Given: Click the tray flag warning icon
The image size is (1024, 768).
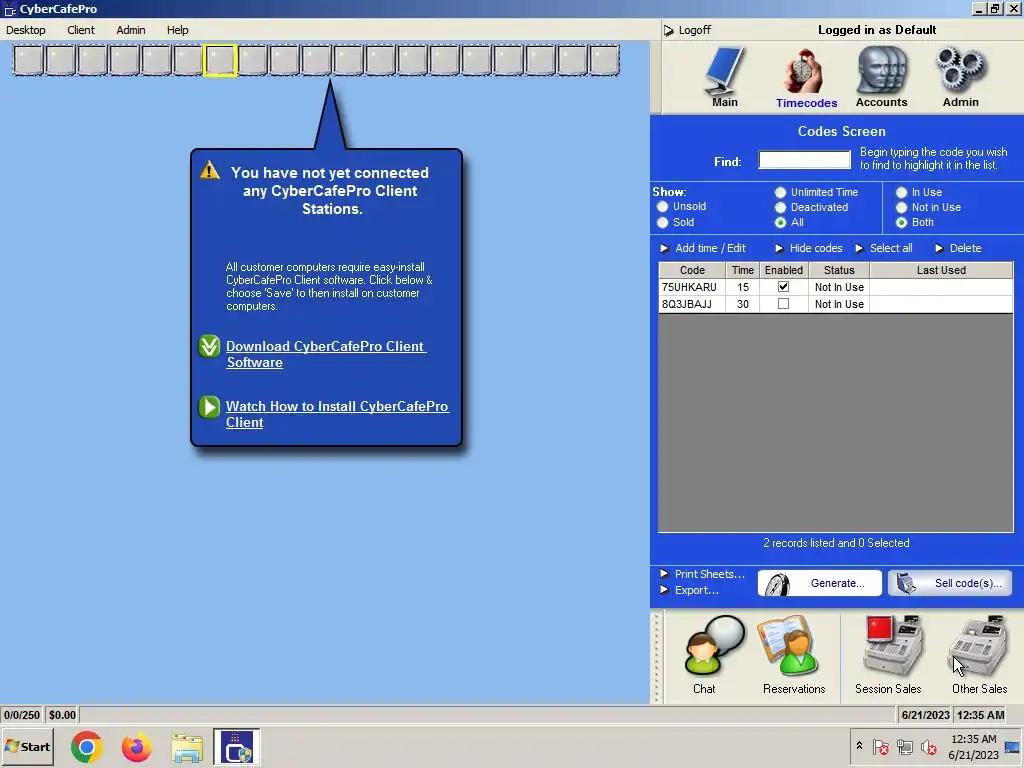Looking at the screenshot, I should pyautogui.click(x=880, y=746).
